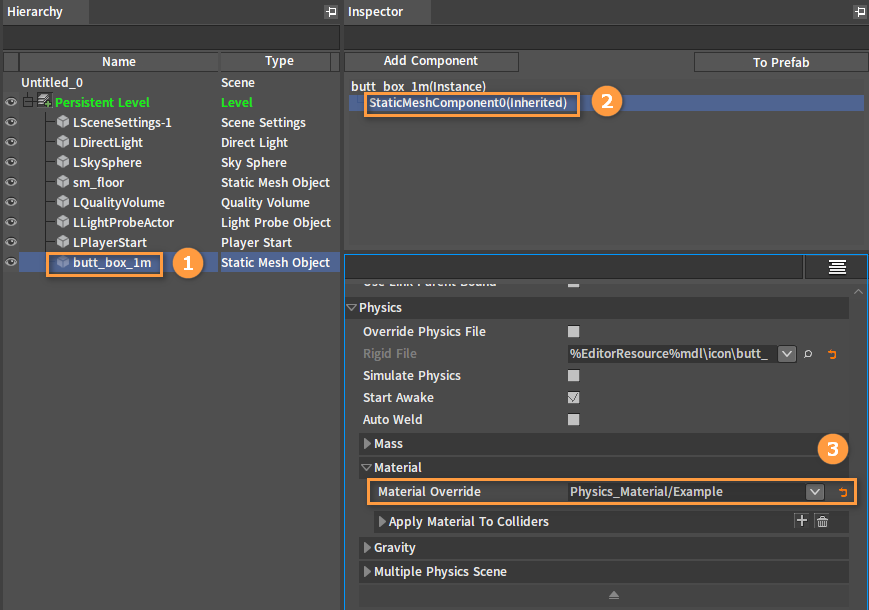Open the properties list view menu icon

pyautogui.click(x=837, y=267)
